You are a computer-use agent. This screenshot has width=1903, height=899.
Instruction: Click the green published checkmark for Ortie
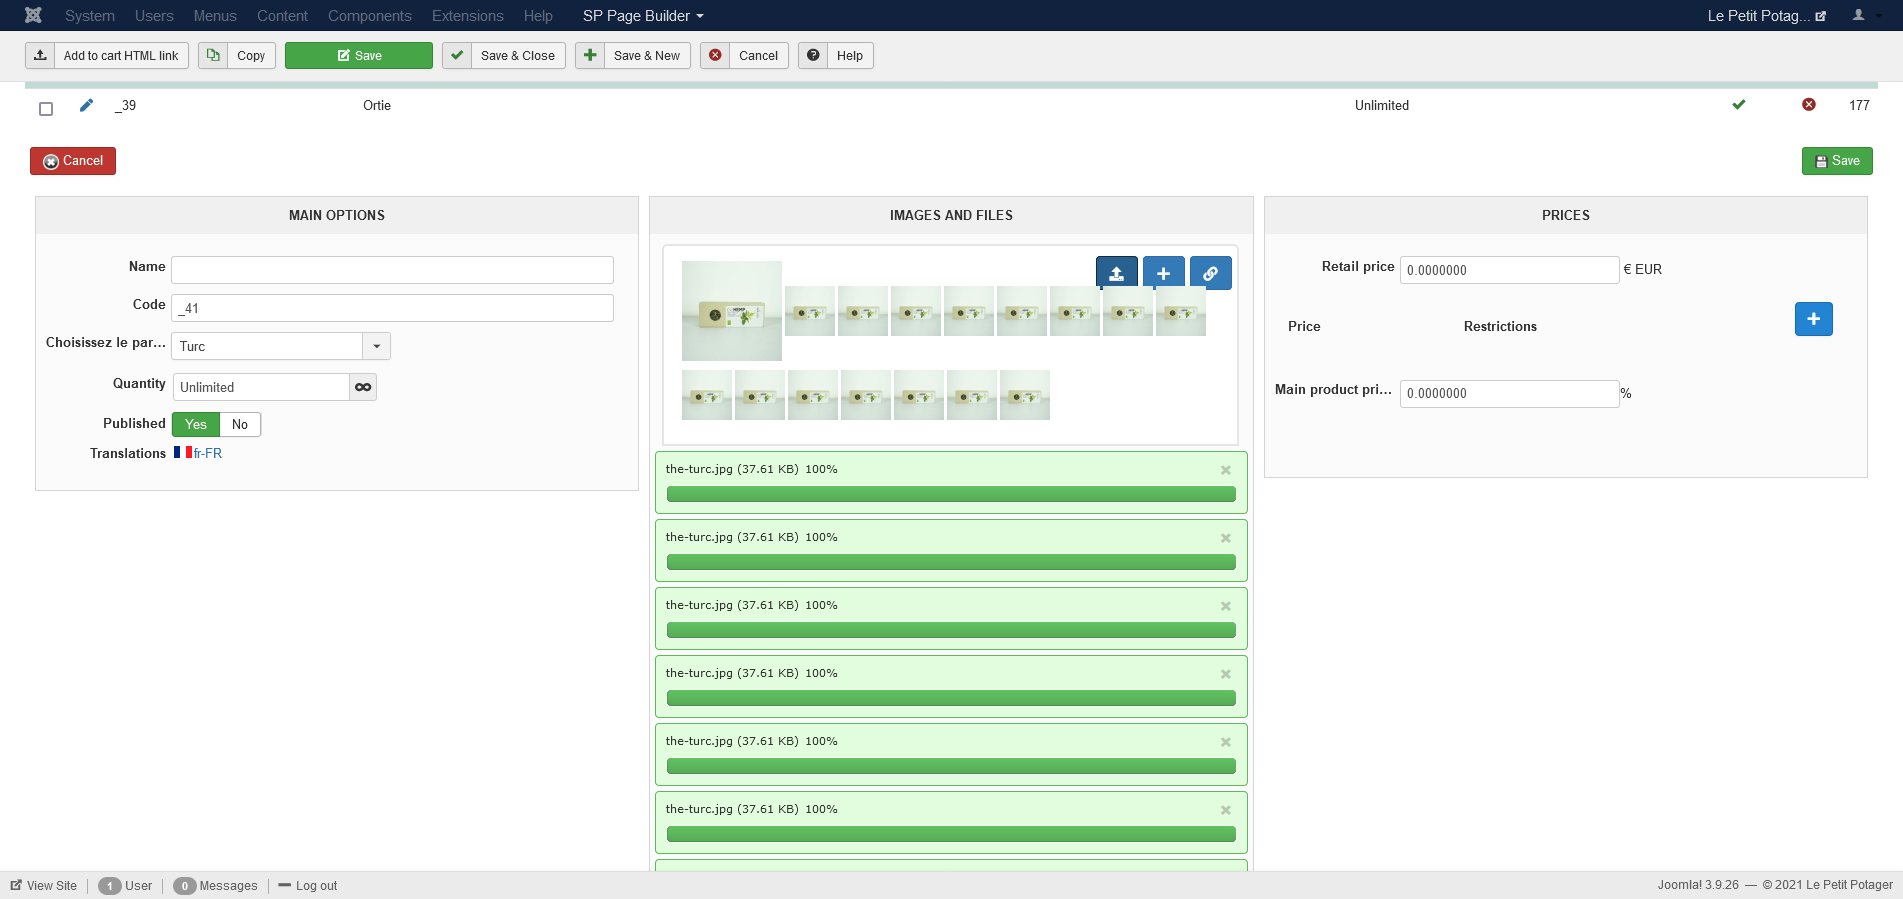click(x=1738, y=105)
